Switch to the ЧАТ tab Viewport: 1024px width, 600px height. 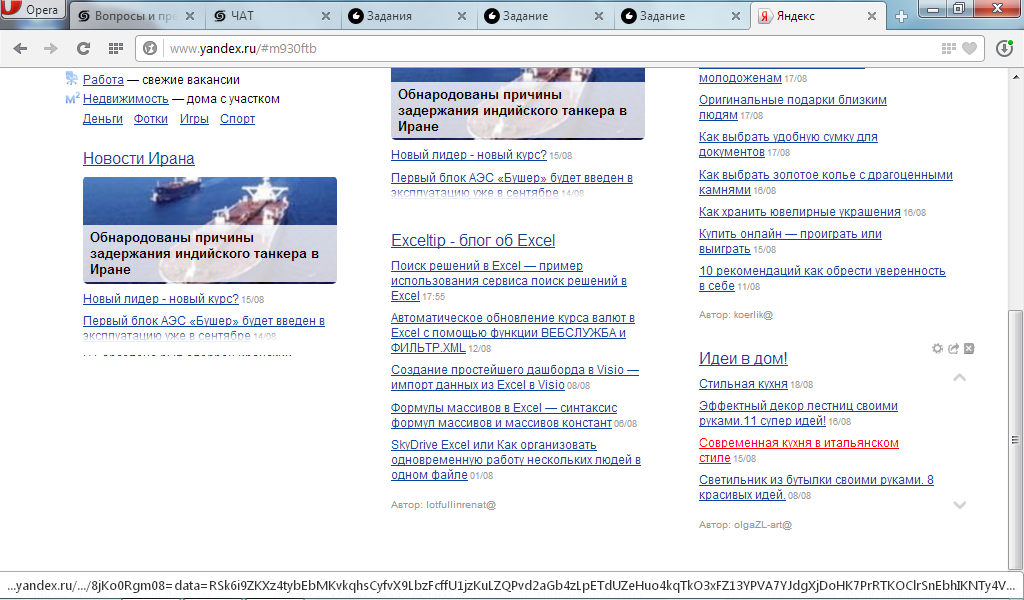(274, 16)
